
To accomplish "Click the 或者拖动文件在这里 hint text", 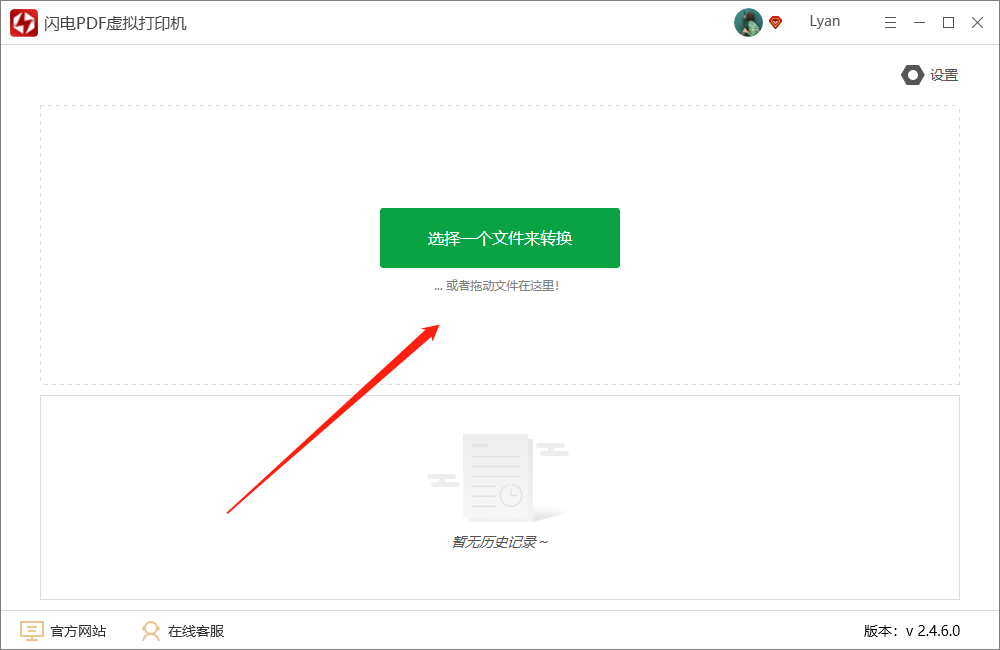I will [497, 286].
